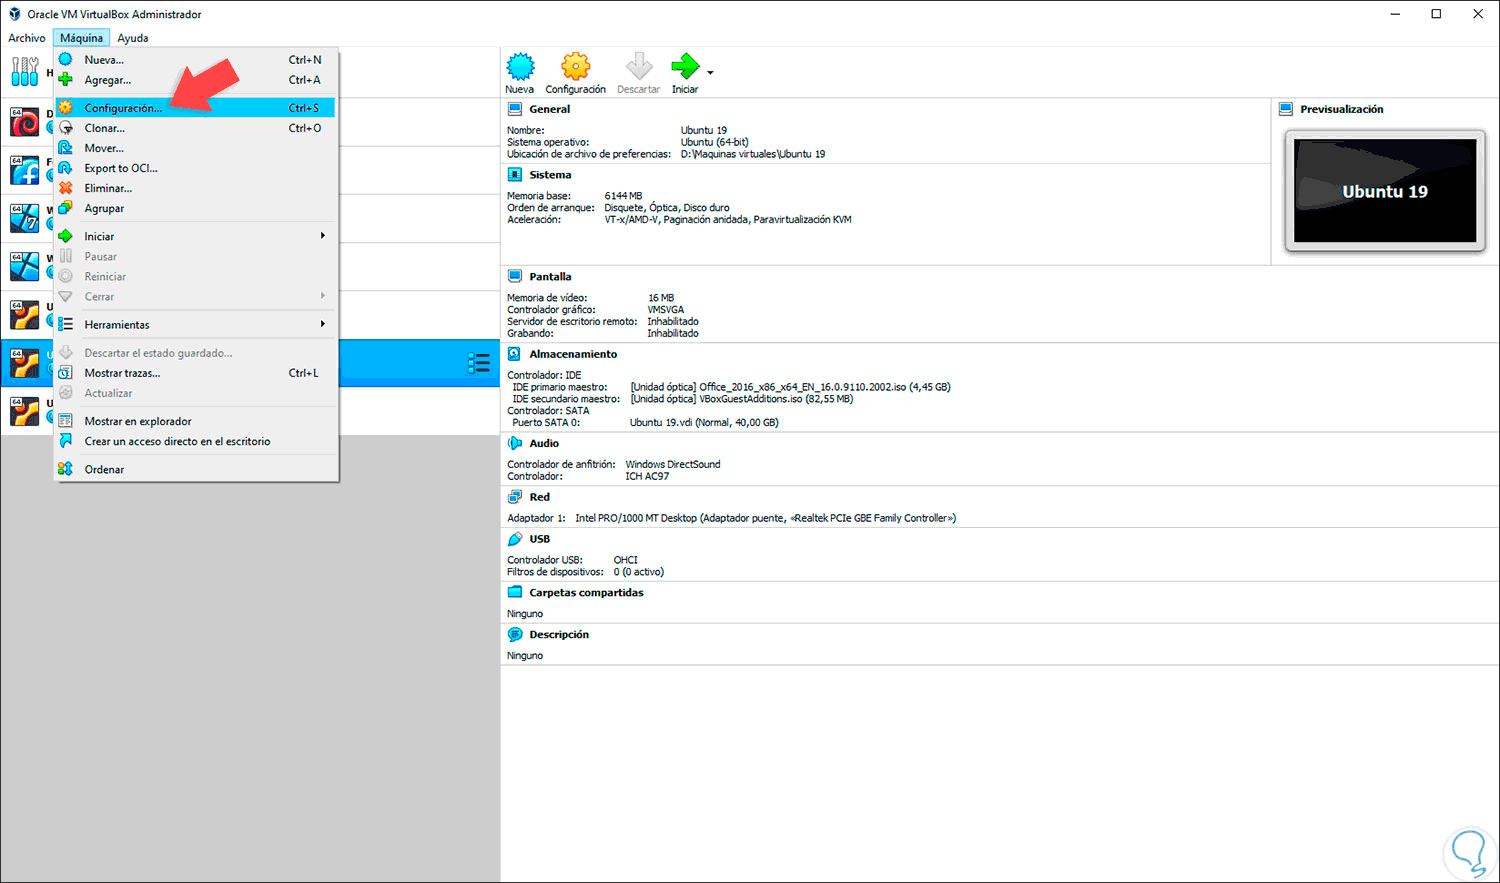Click the Nueva toolbar icon
This screenshot has height=883, width=1500.
(520, 67)
